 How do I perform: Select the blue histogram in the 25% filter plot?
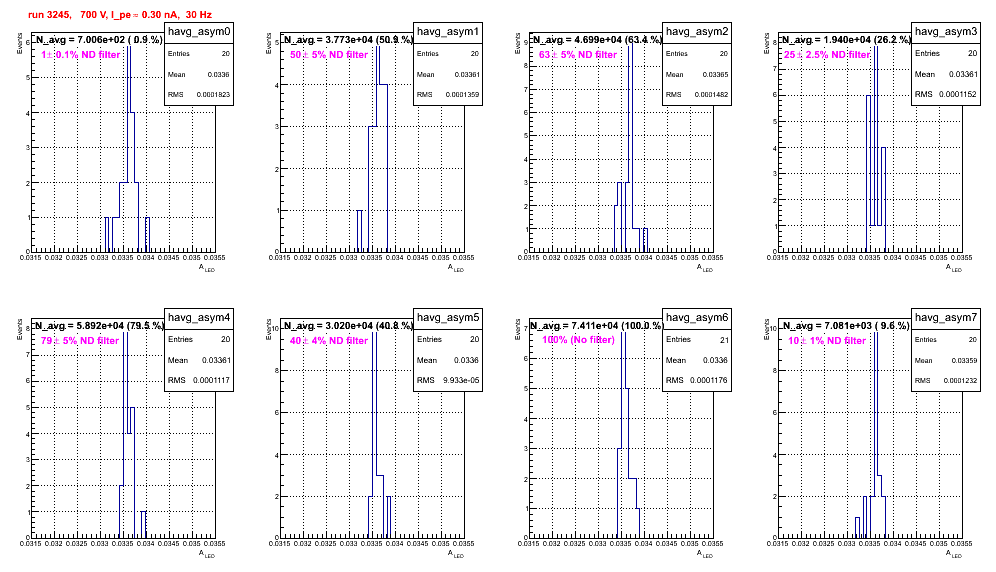pyautogui.click(x=876, y=148)
